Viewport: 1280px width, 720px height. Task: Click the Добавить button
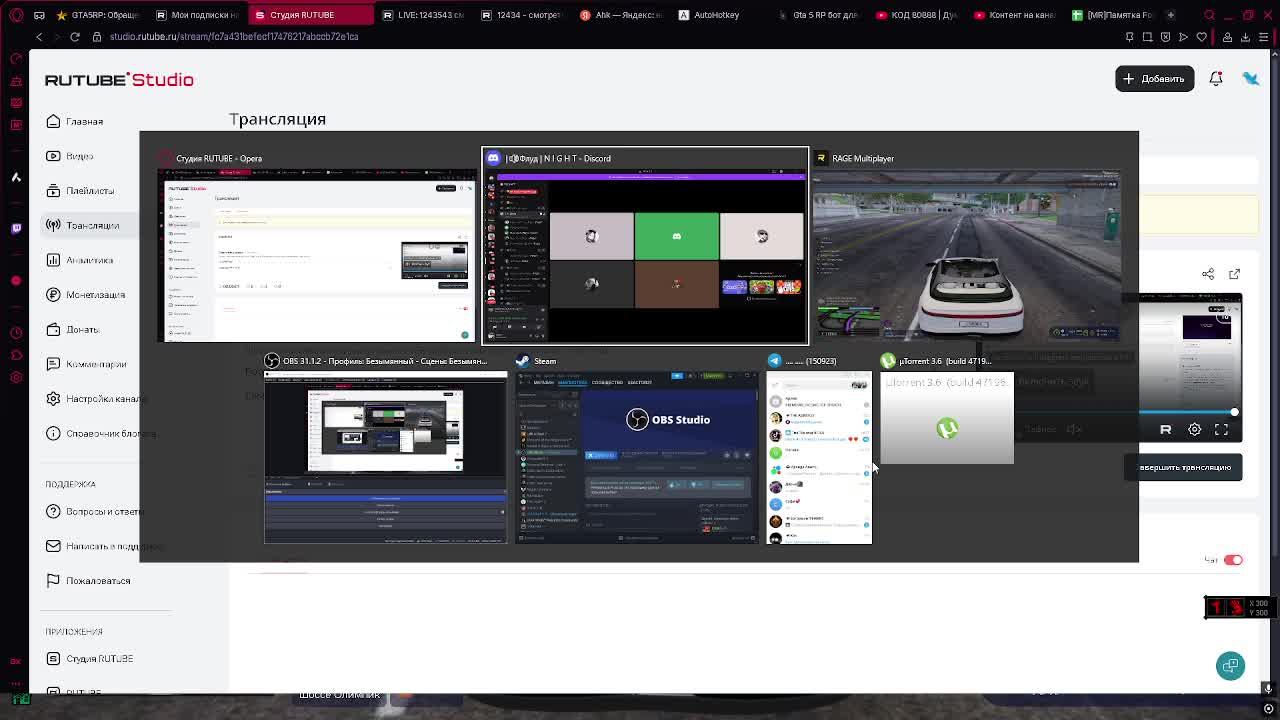[1154, 78]
